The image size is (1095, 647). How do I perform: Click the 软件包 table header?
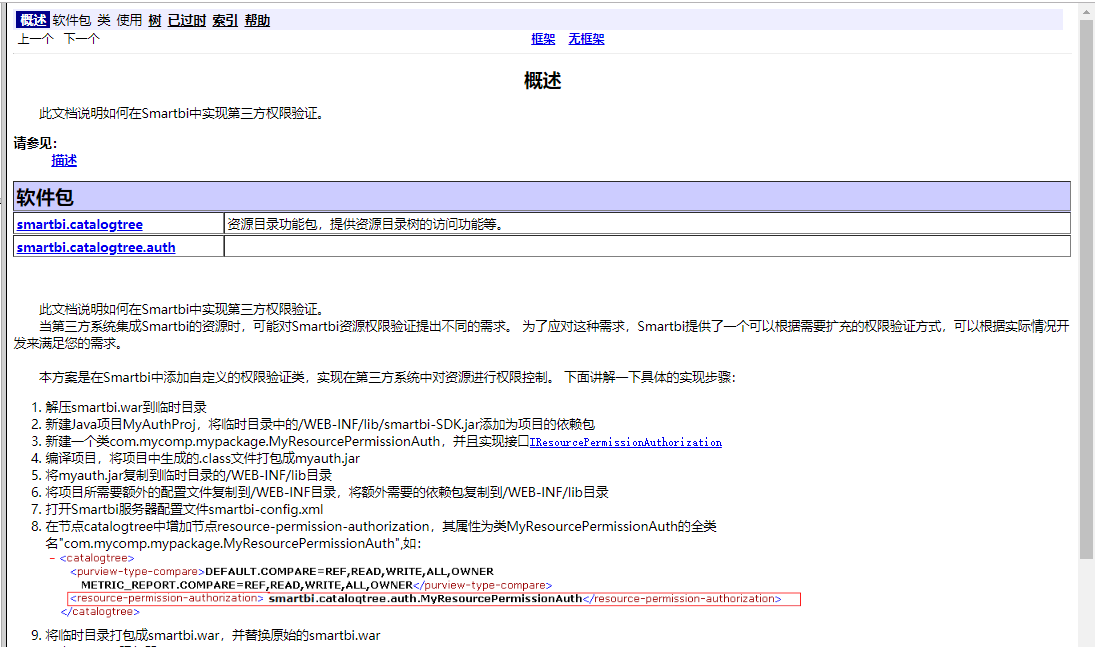click(541, 197)
